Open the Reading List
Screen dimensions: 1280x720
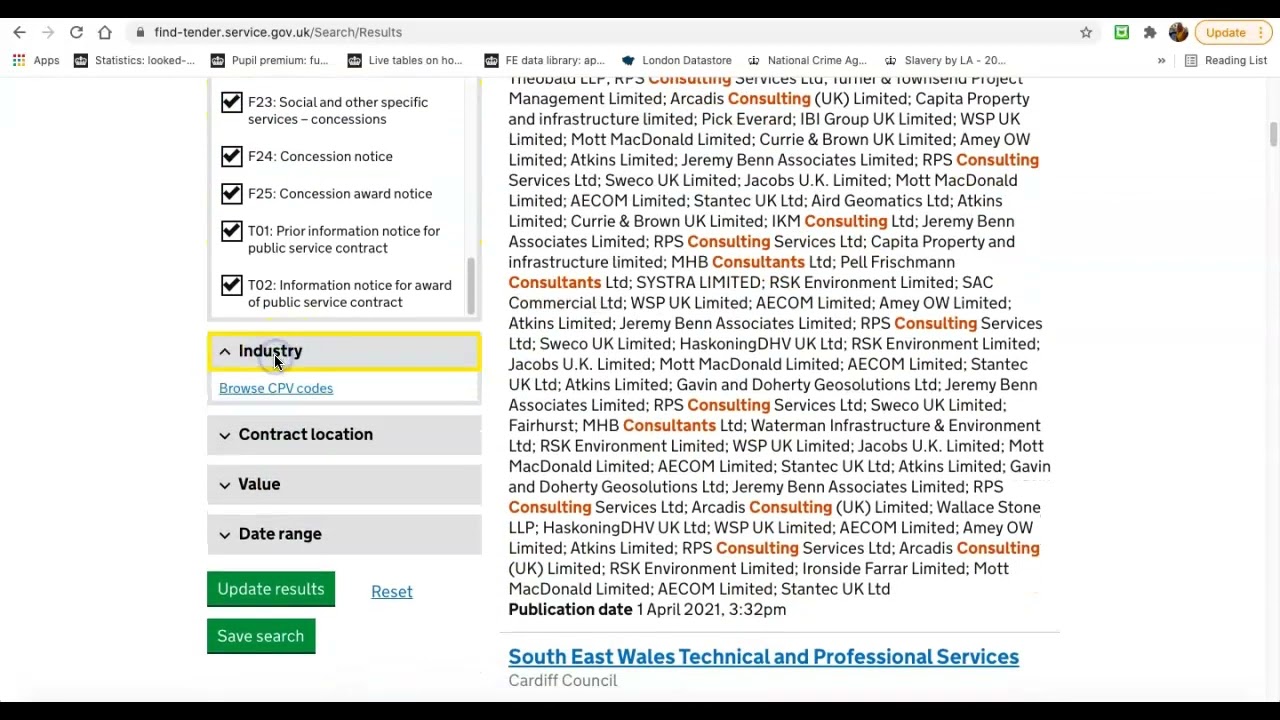click(1226, 60)
